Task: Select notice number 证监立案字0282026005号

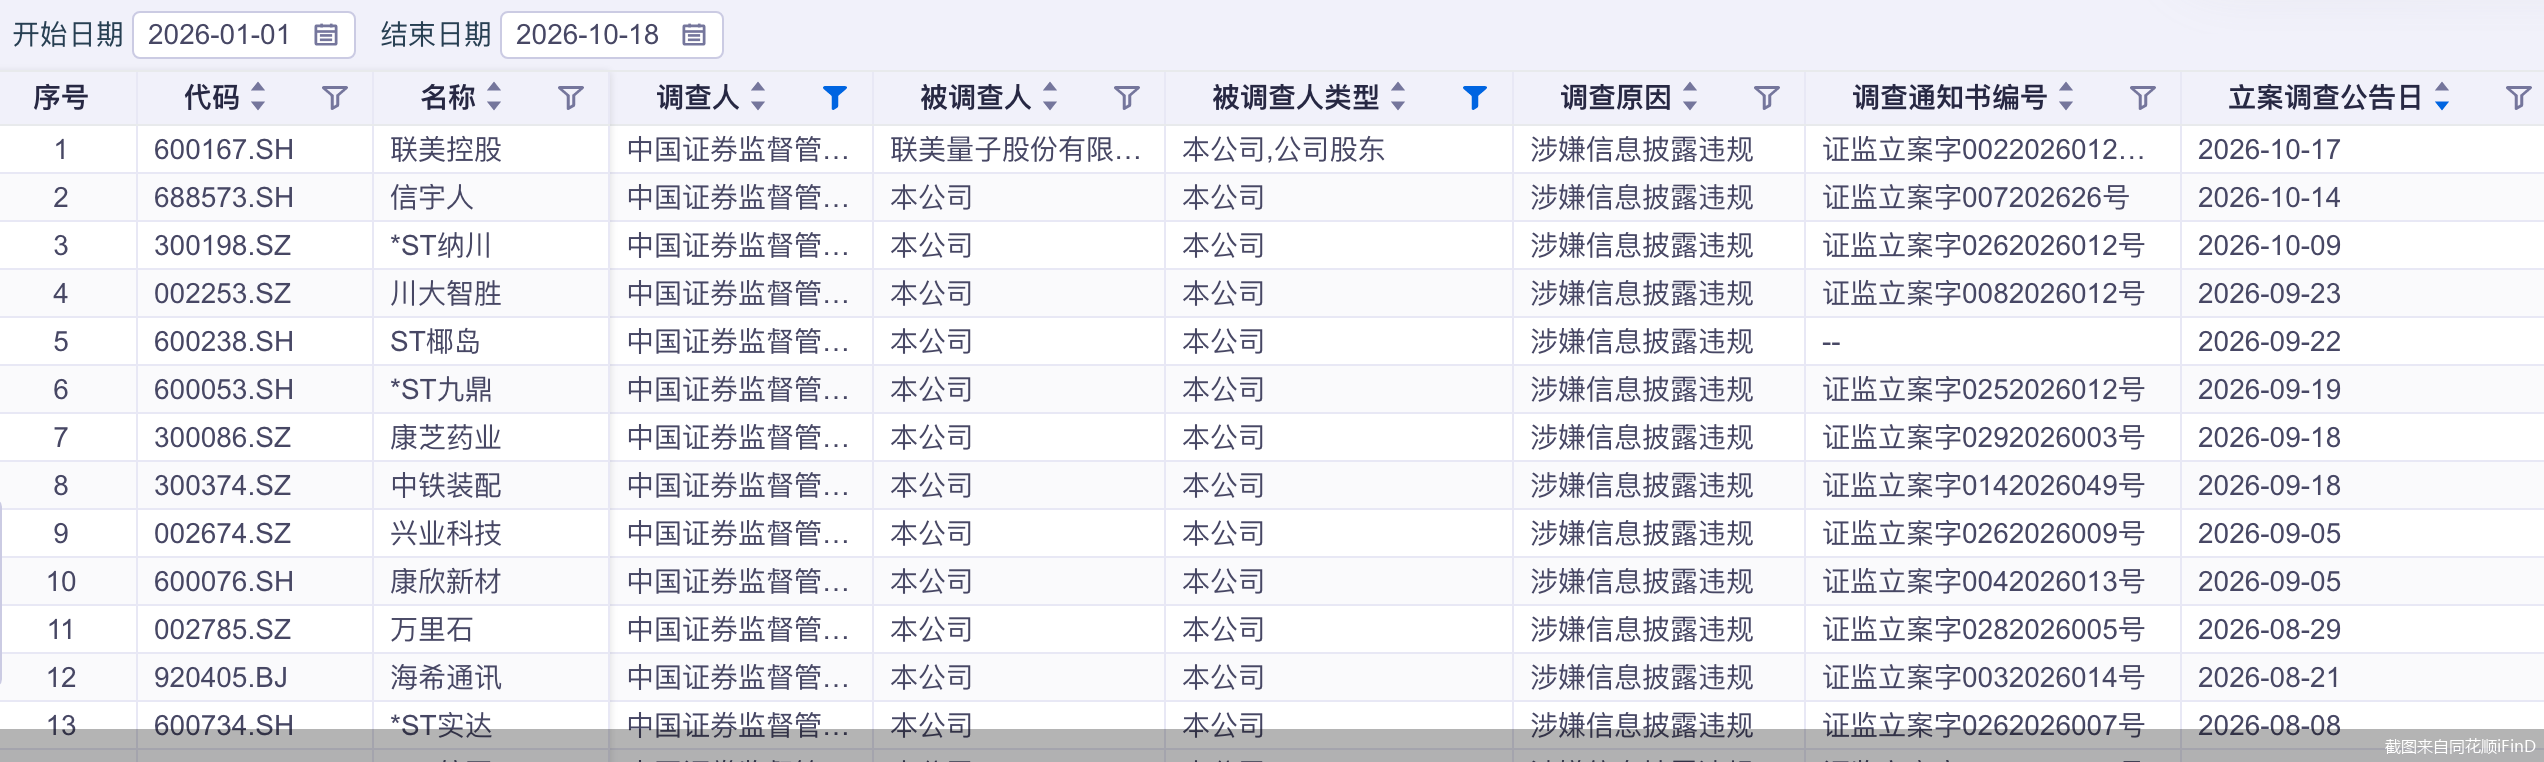Action: 1984,630
